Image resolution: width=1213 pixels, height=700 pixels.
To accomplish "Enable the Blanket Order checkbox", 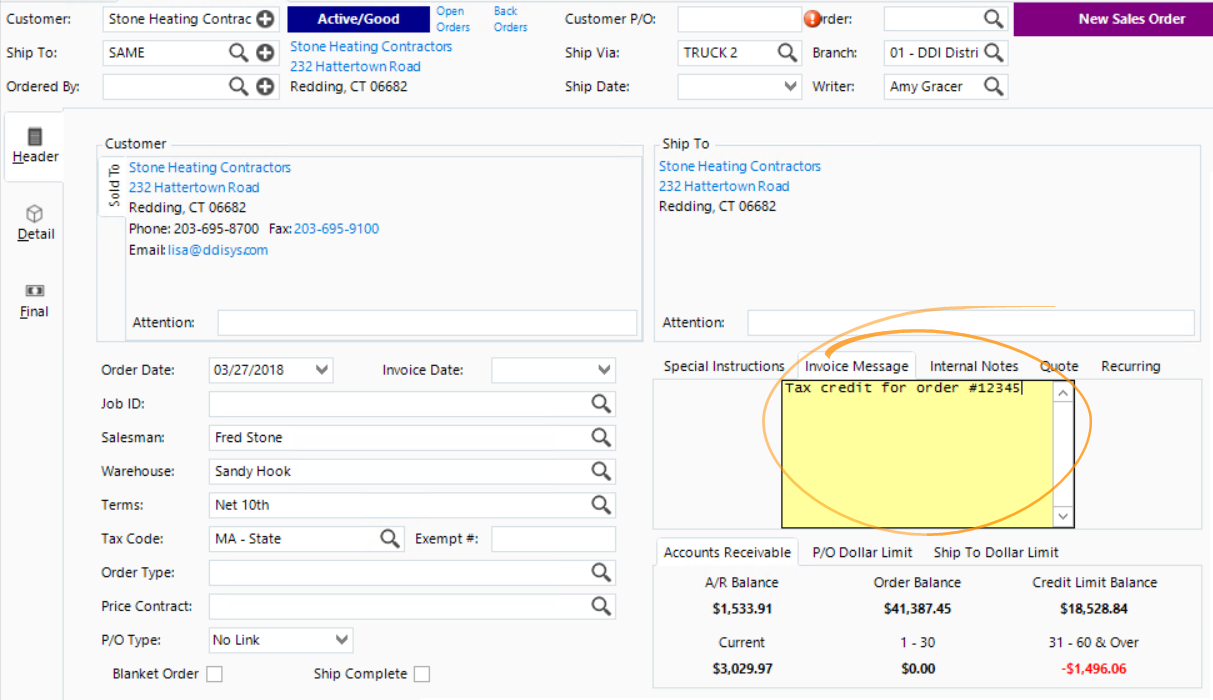I will 214,674.
